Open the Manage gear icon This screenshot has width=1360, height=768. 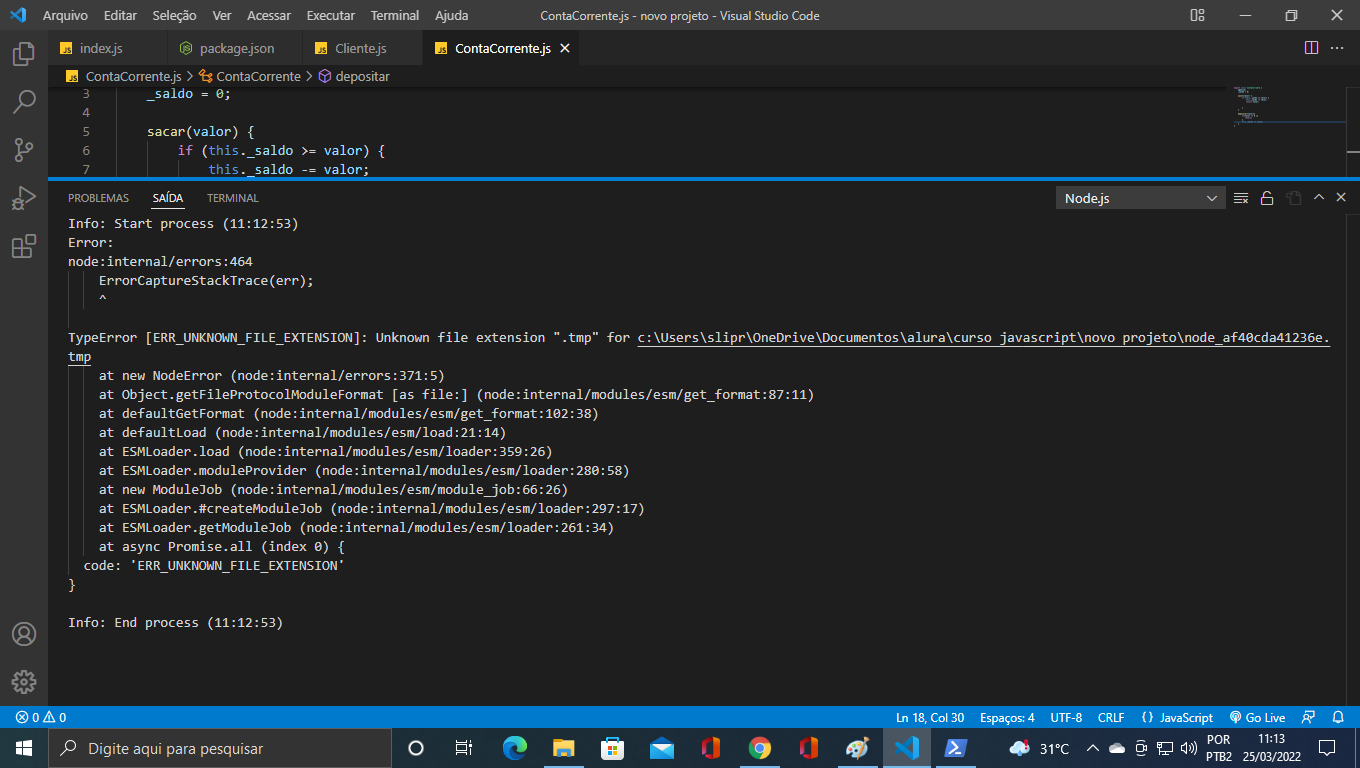pyautogui.click(x=24, y=682)
